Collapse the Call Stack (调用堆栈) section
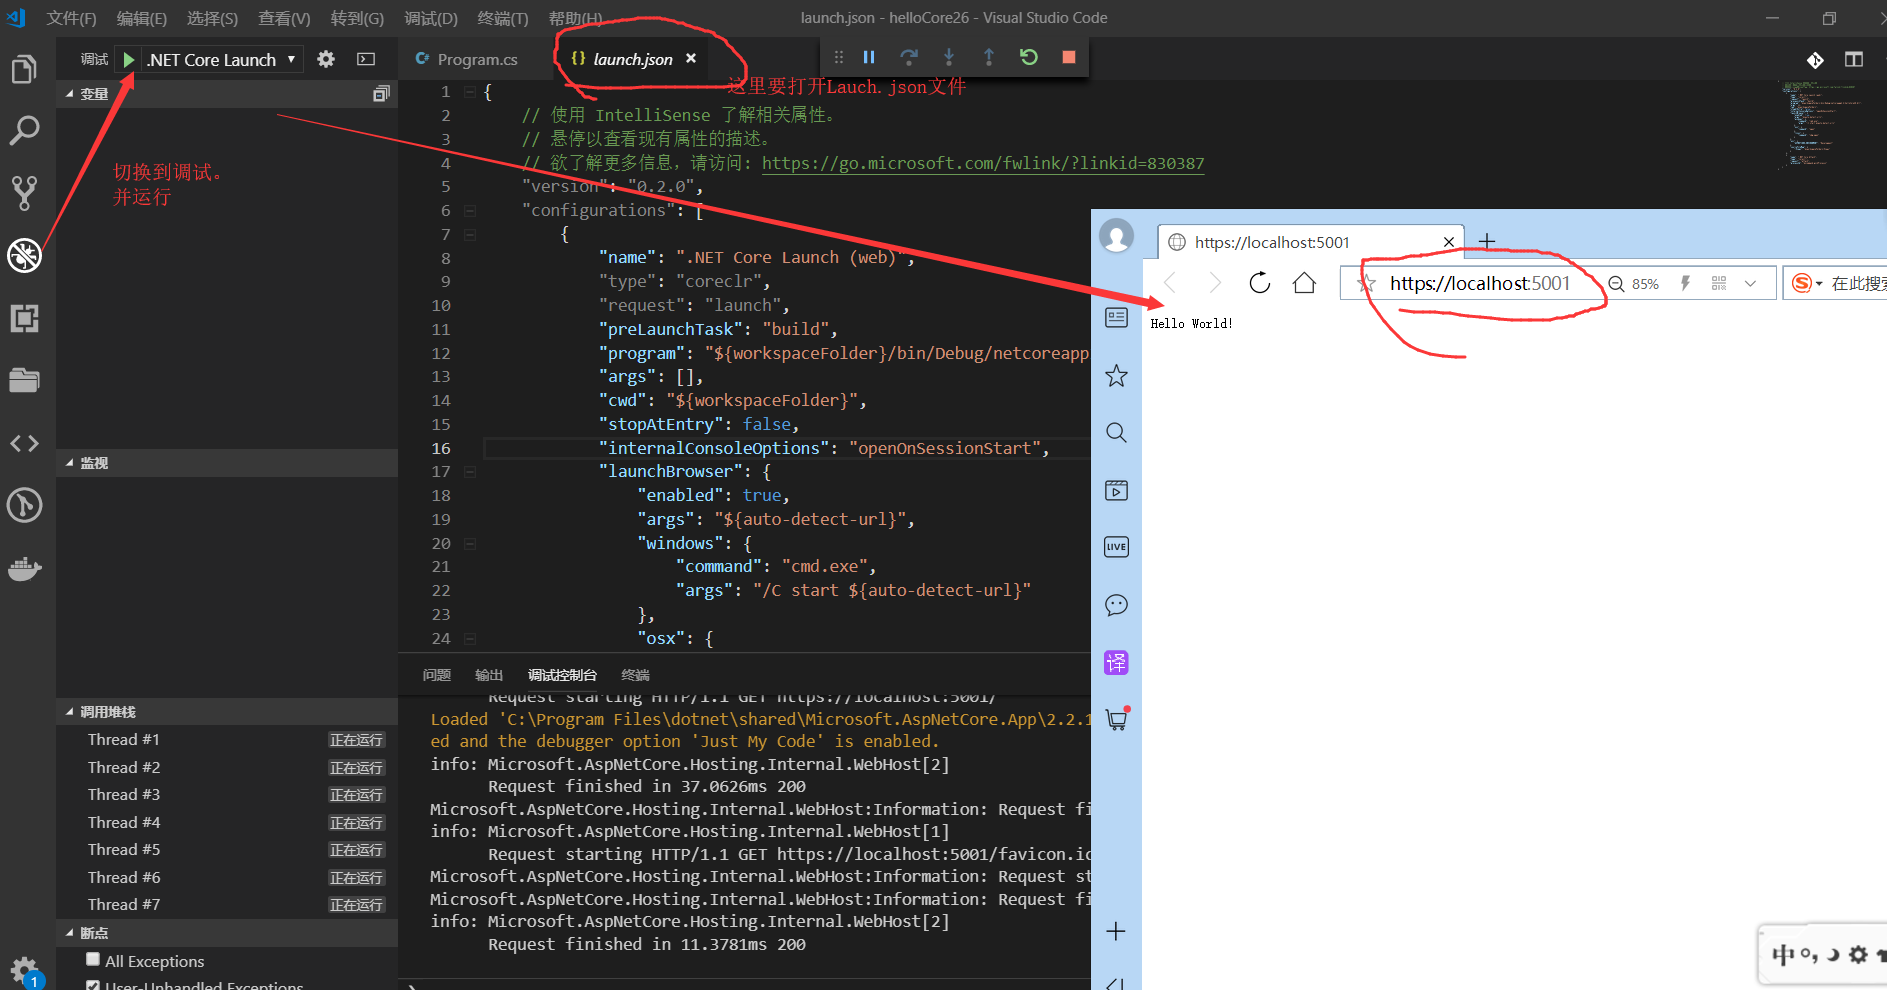The height and width of the screenshot is (990, 1887). tap(226, 712)
